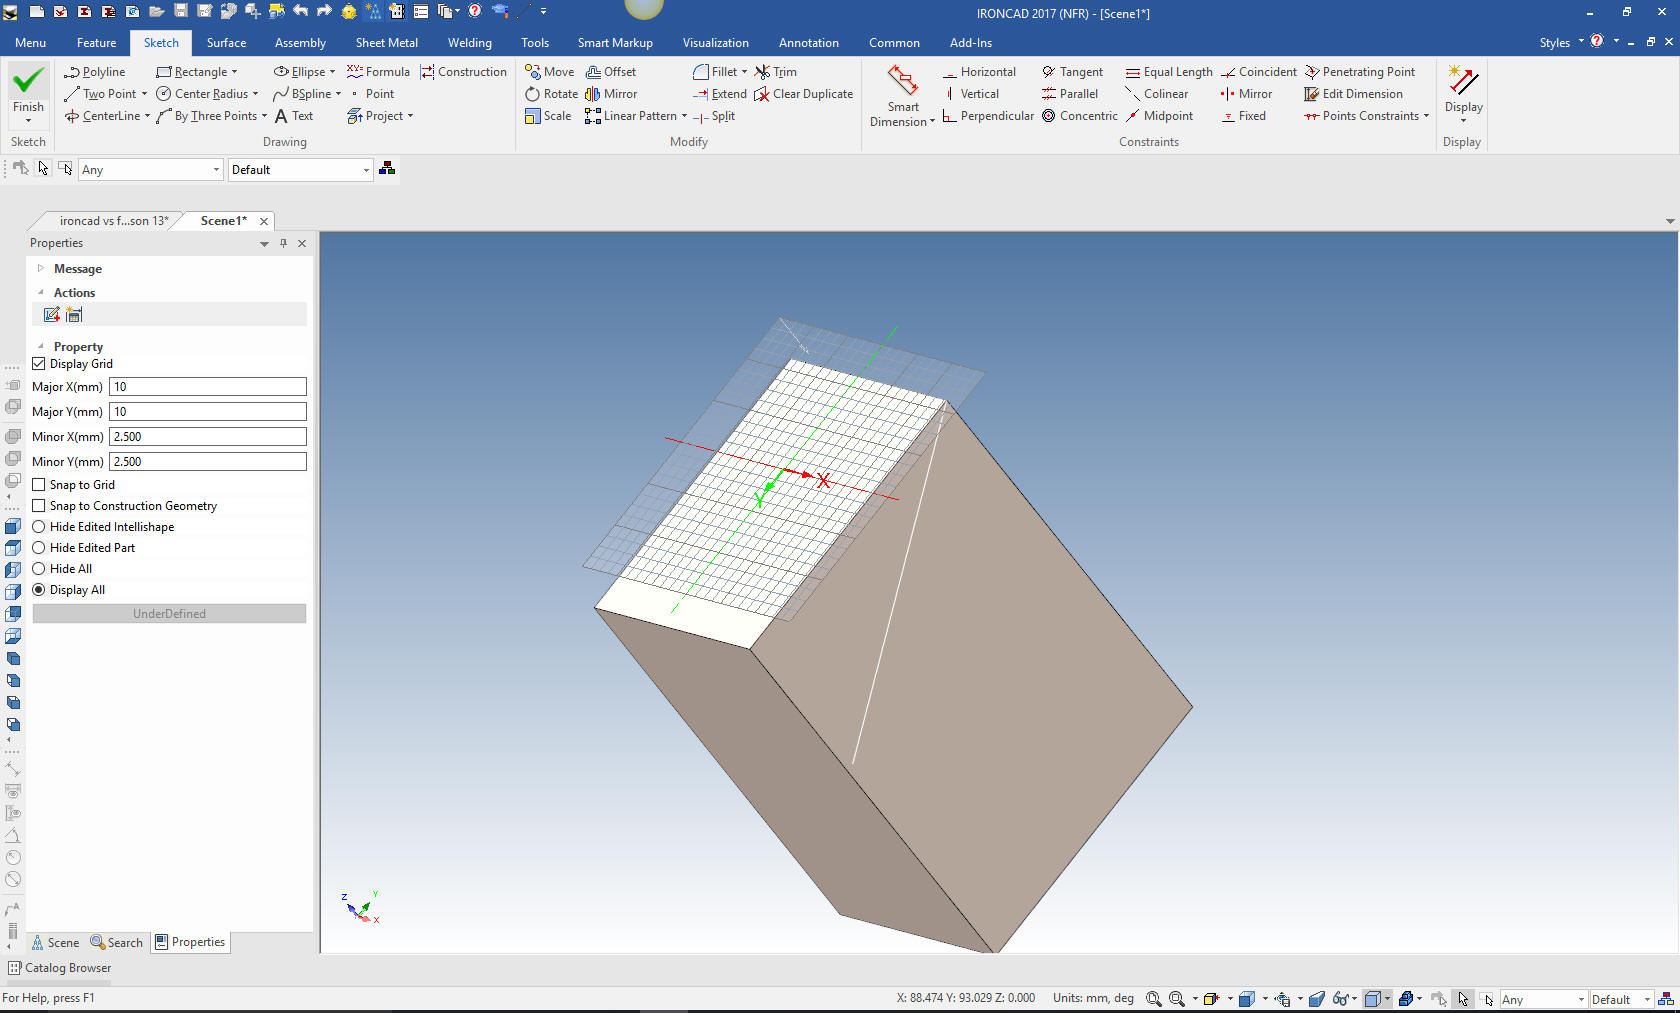
Task: Open the Menu button
Action: click(30, 43)
